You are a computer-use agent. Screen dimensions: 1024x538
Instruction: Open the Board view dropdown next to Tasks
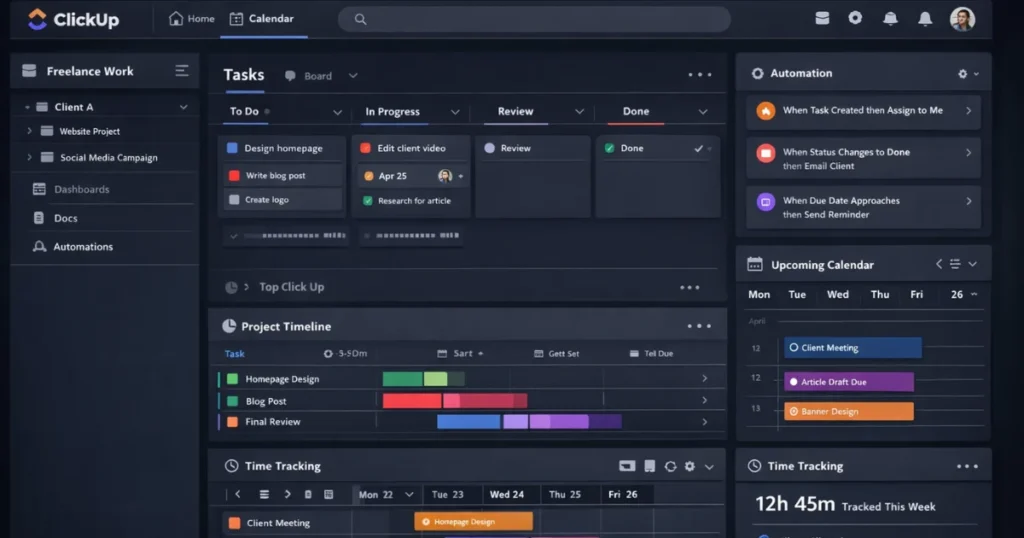[x=352, y=76]
